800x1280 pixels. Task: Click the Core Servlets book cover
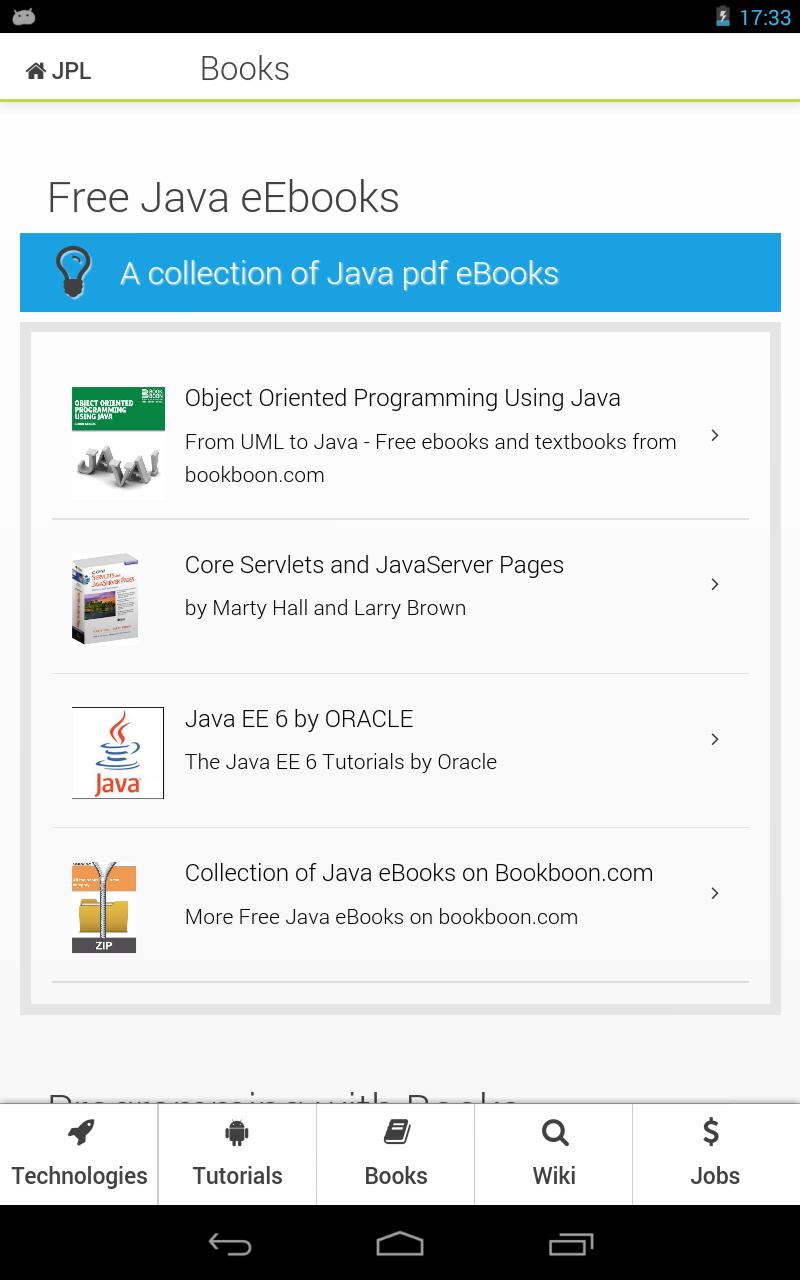[105, 599]
